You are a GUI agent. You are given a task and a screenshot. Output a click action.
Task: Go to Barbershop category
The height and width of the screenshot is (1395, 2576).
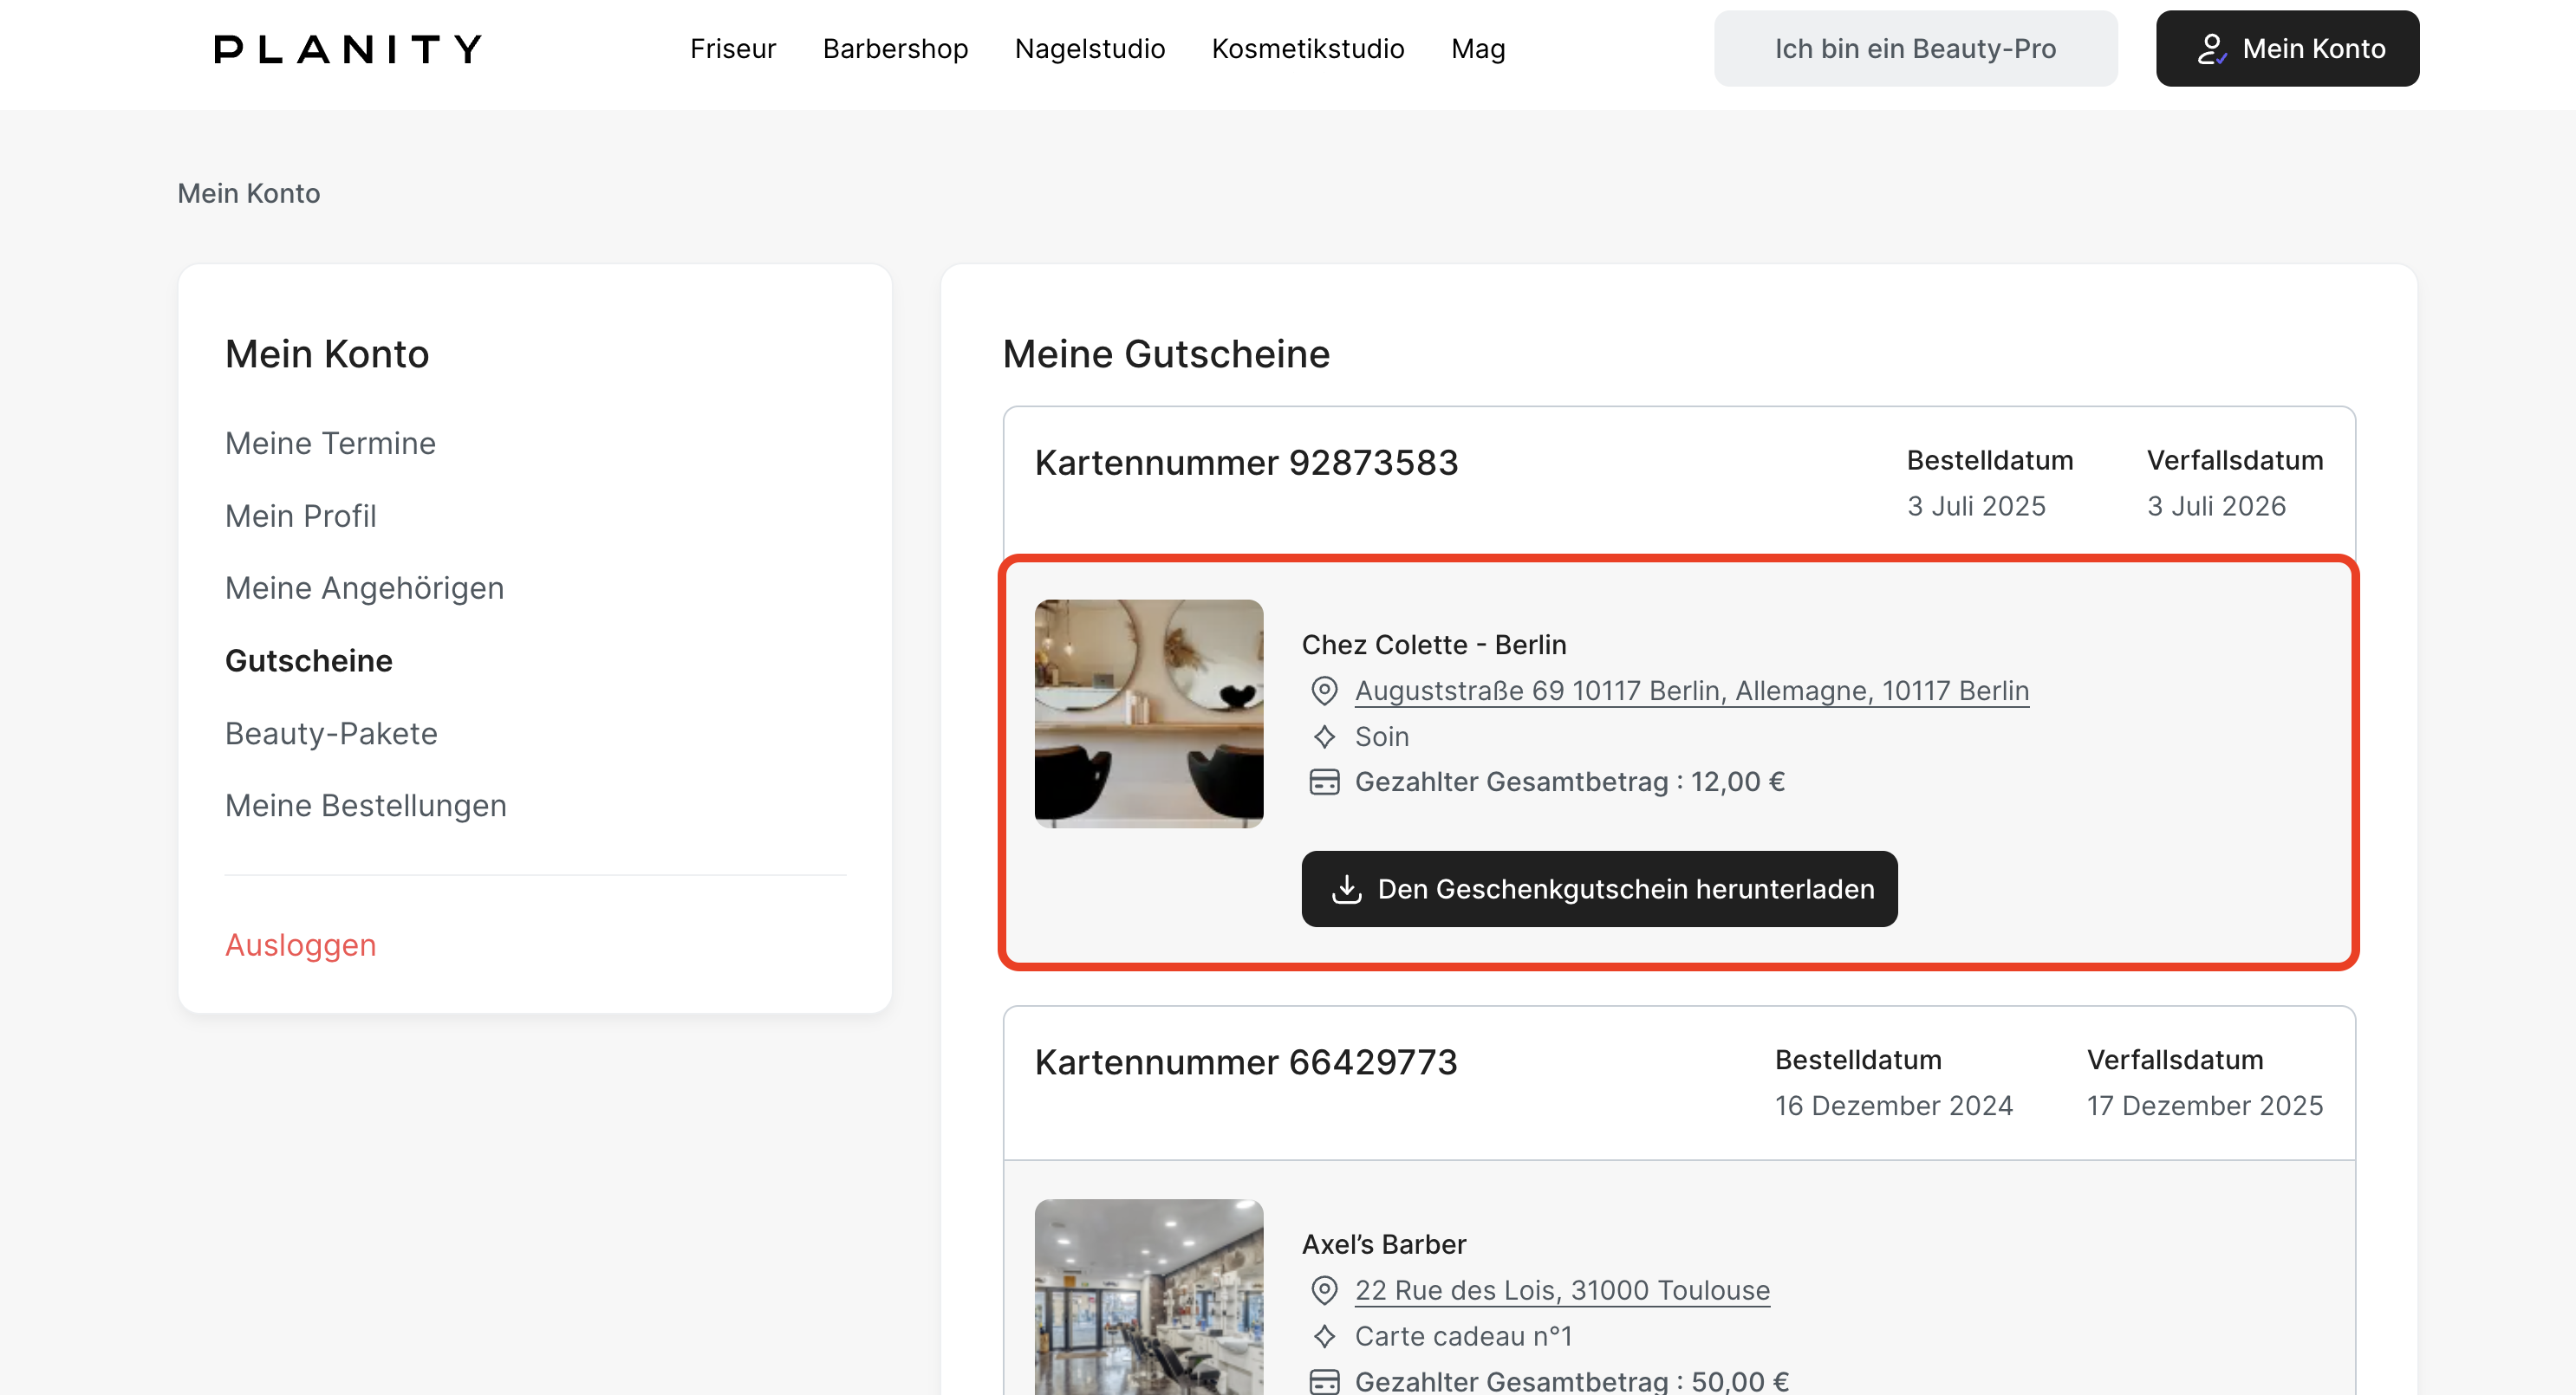click(895, 48)
